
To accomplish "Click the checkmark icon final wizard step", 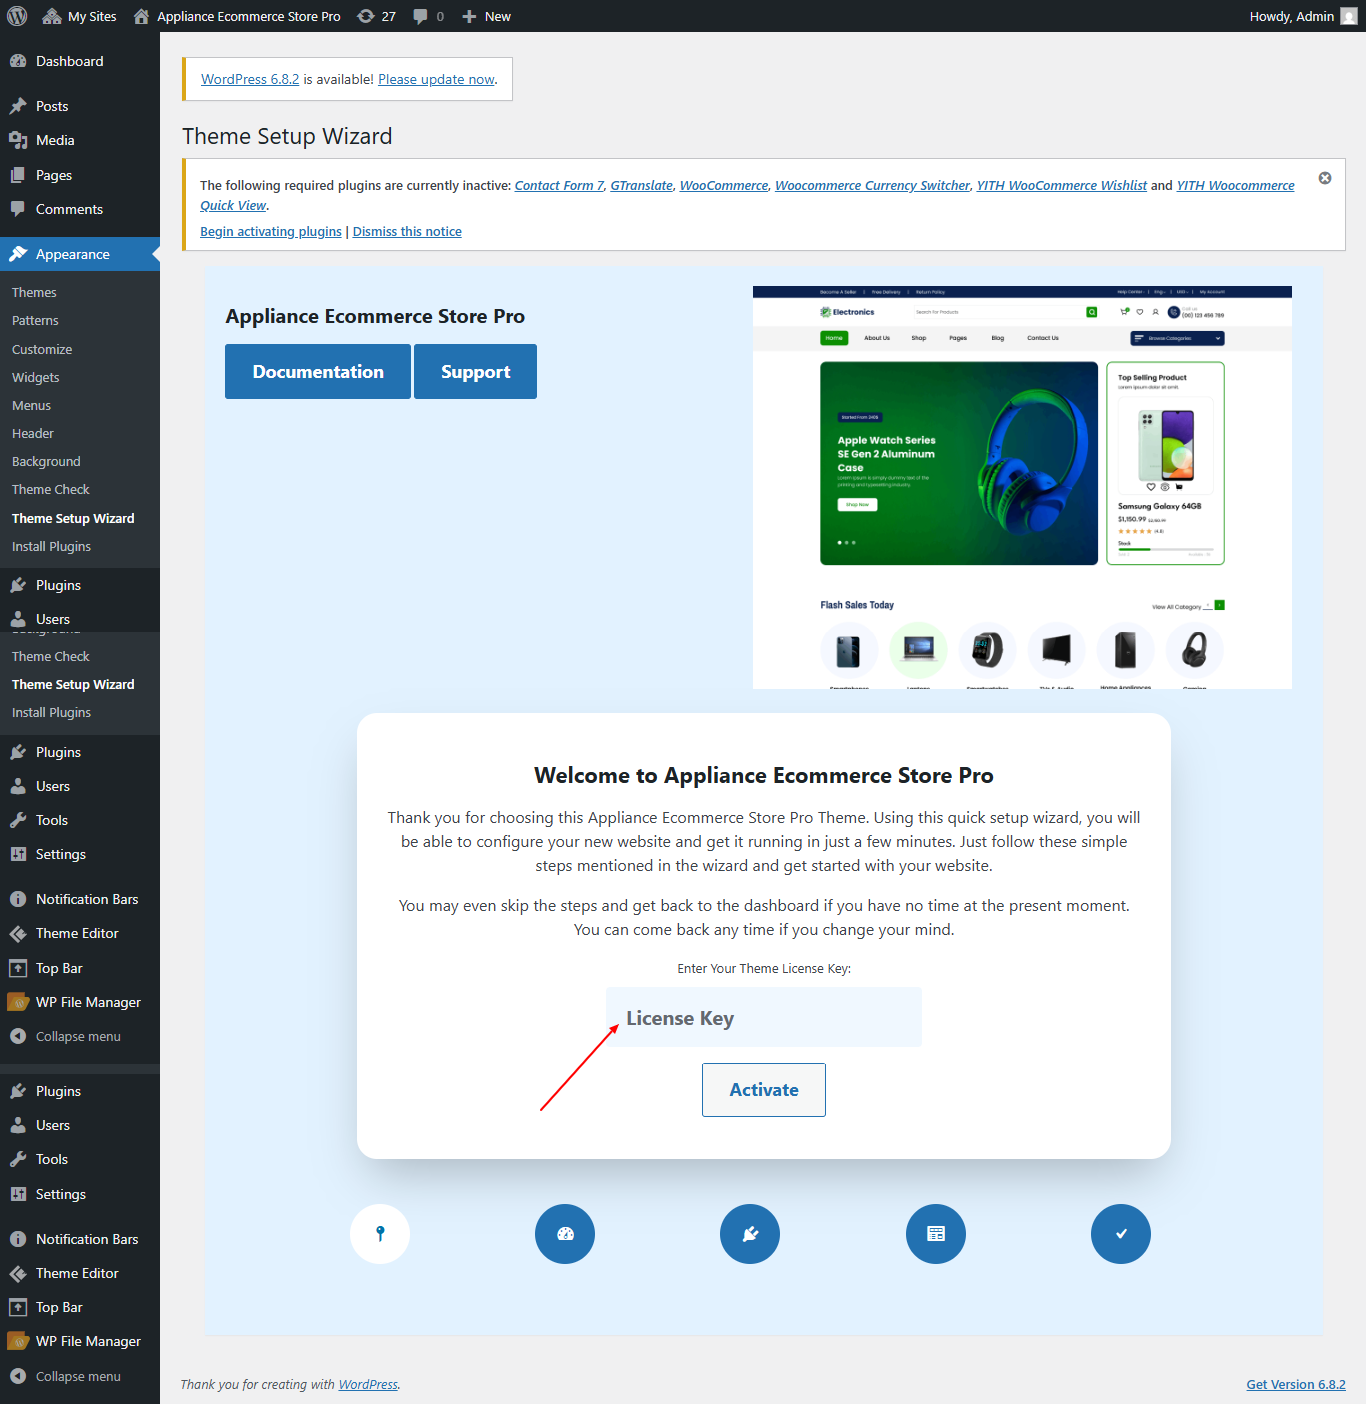I will click(1120, 1234).
